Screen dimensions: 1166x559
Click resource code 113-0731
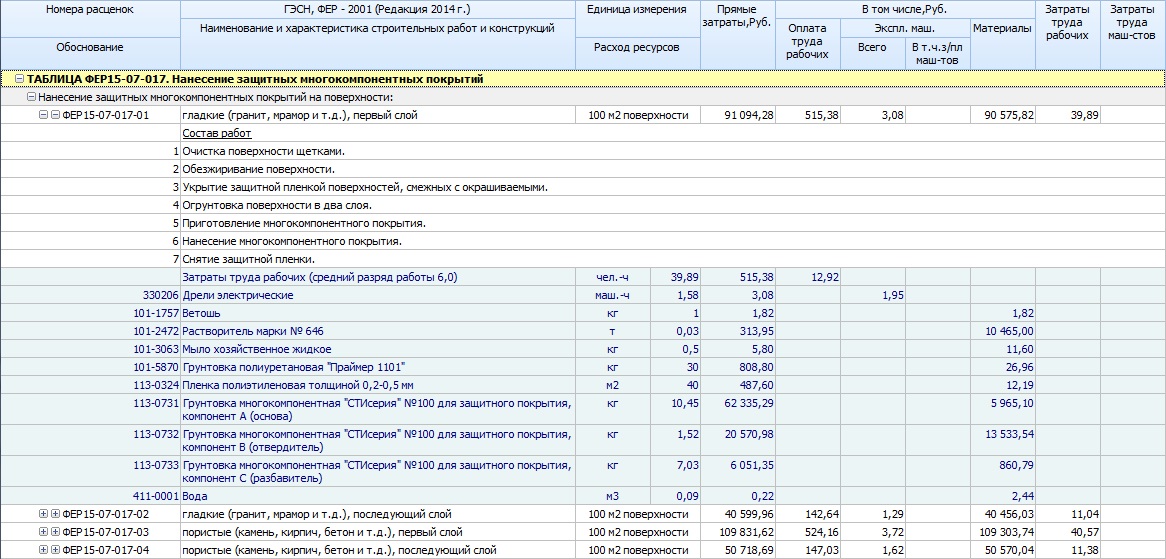(x=156, y=403)
